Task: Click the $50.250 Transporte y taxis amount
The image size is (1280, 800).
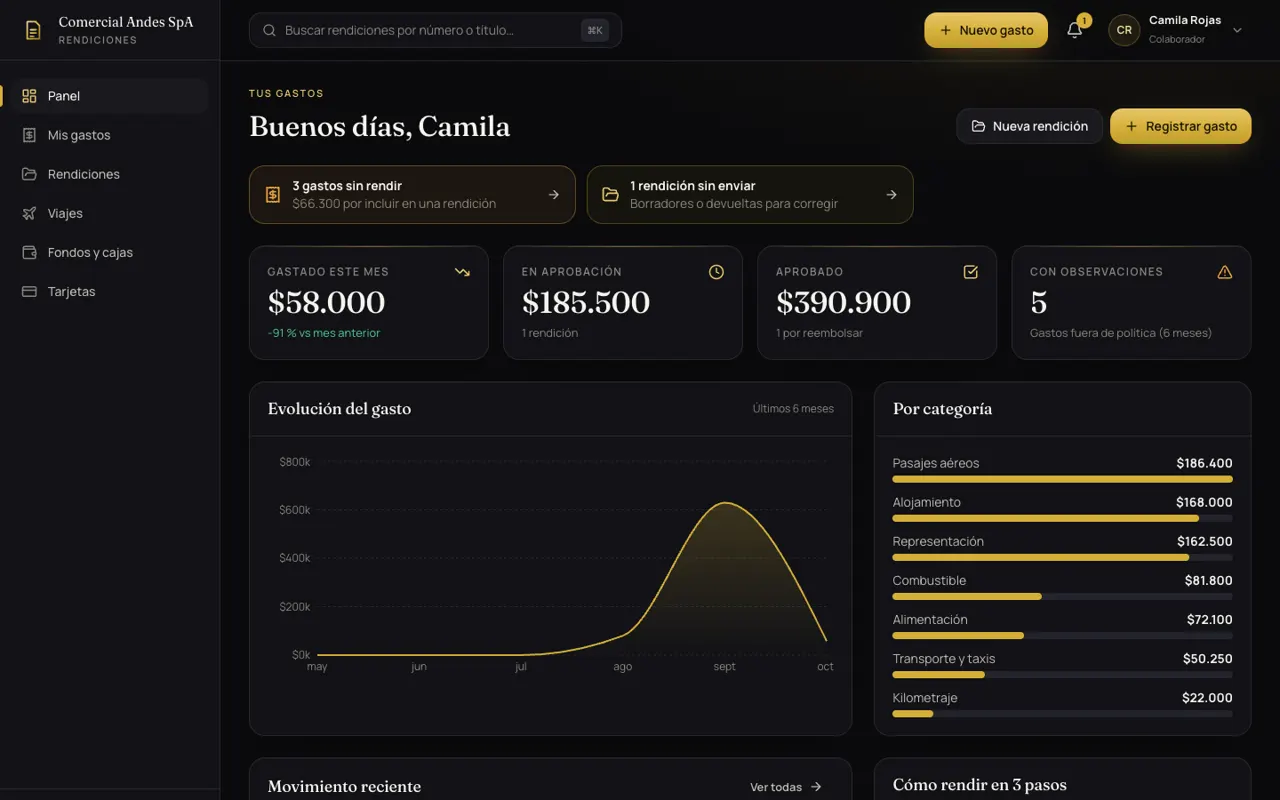Action: click(1208, 658)
